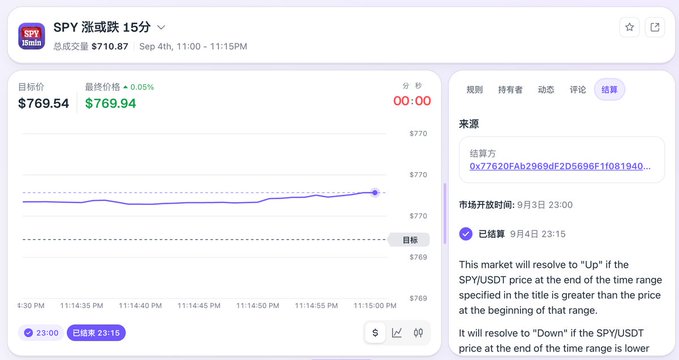Click the 已结算 checkmark icon
This screenshot has height=360, width=679.
click(466, 234)
